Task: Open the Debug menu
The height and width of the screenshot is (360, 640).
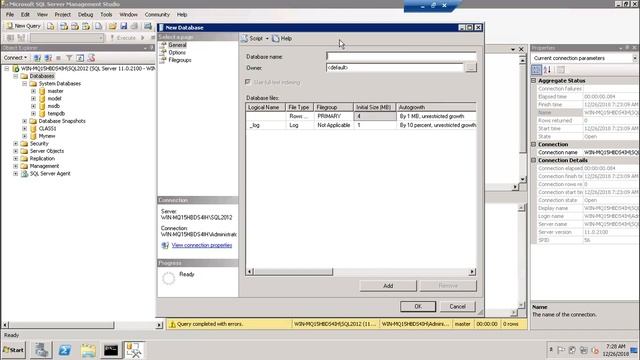Action: click(85, 14)
